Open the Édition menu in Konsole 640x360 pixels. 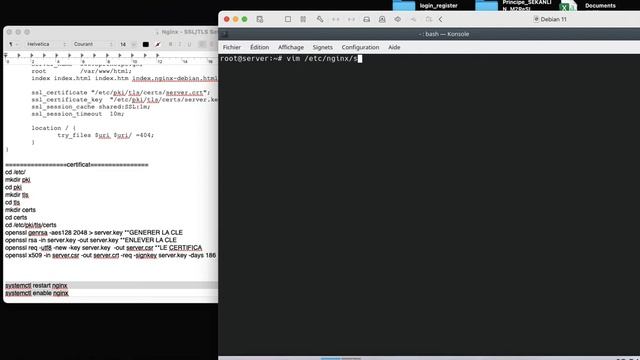click(x=260, y=47)
